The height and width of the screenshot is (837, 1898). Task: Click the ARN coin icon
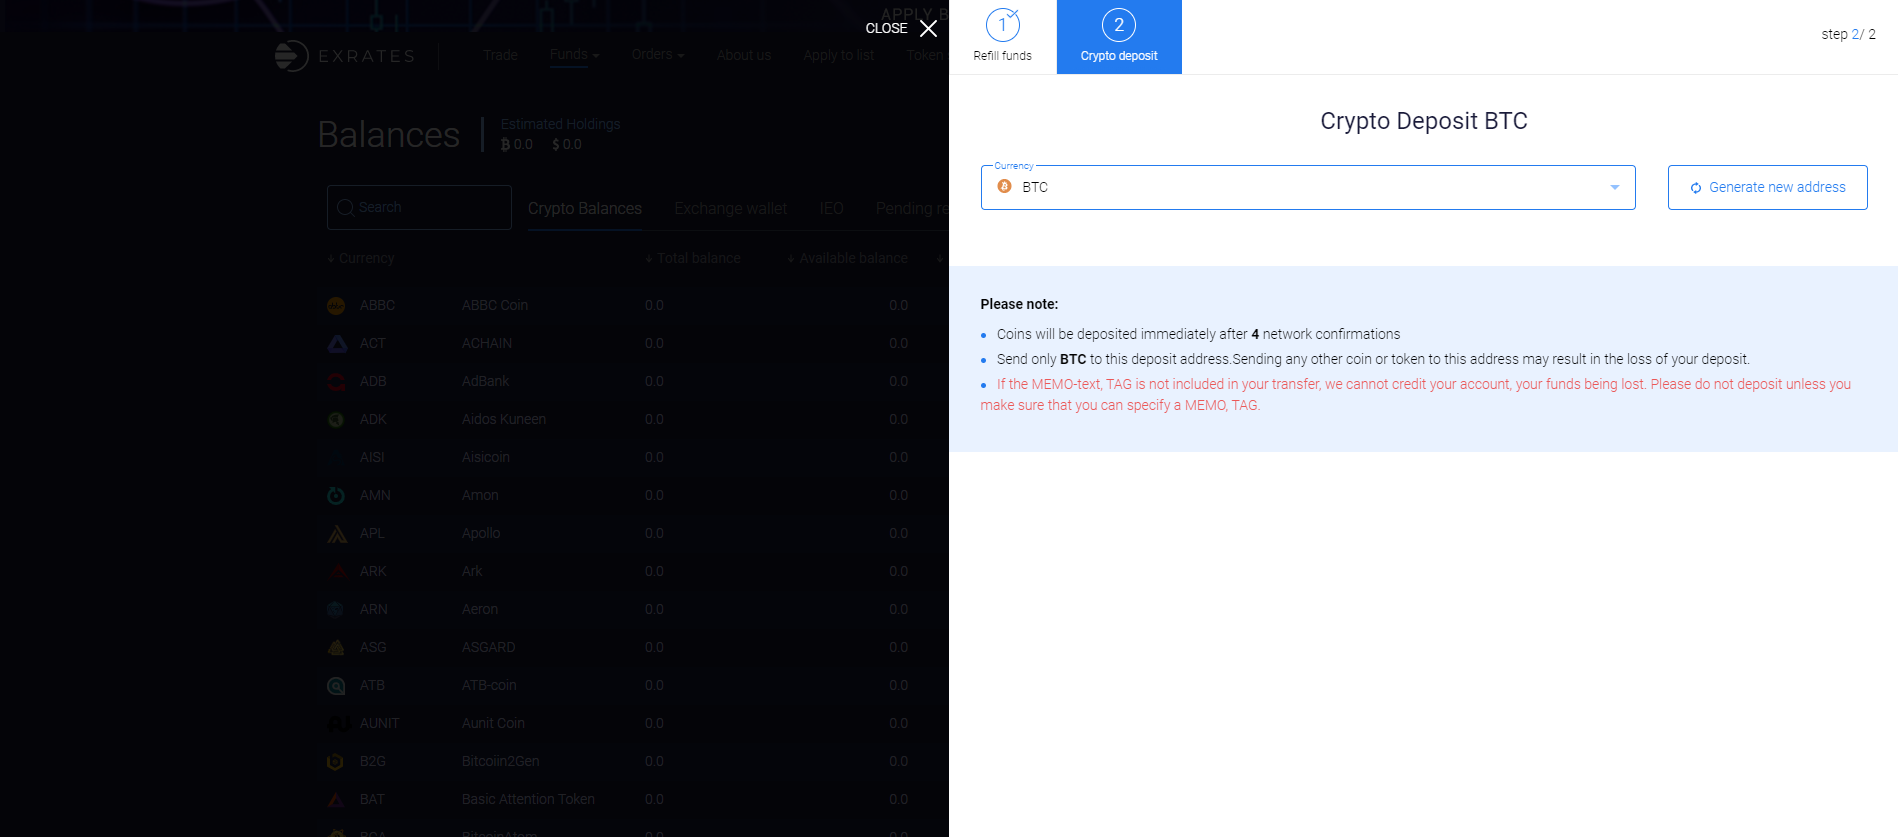point(336,609)
